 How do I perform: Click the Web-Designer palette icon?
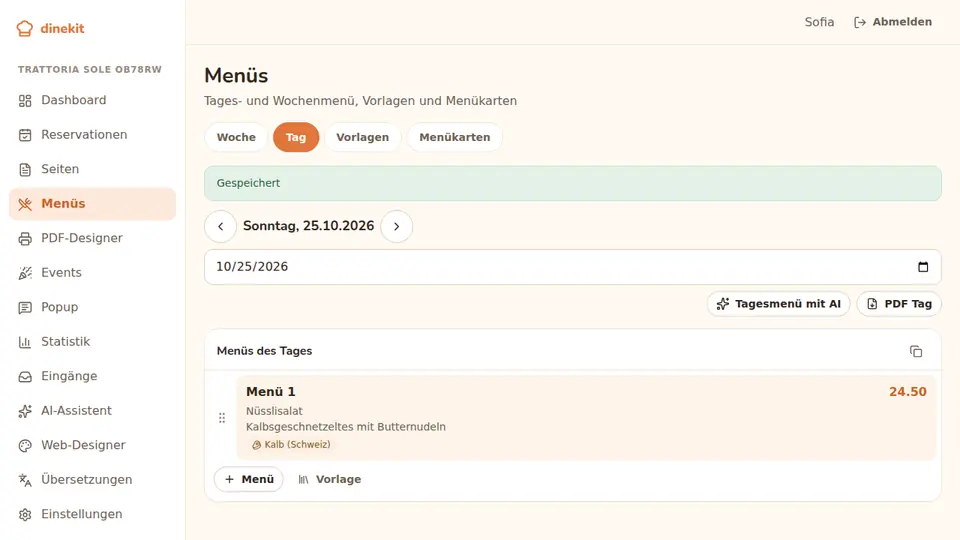pos(25,445)
